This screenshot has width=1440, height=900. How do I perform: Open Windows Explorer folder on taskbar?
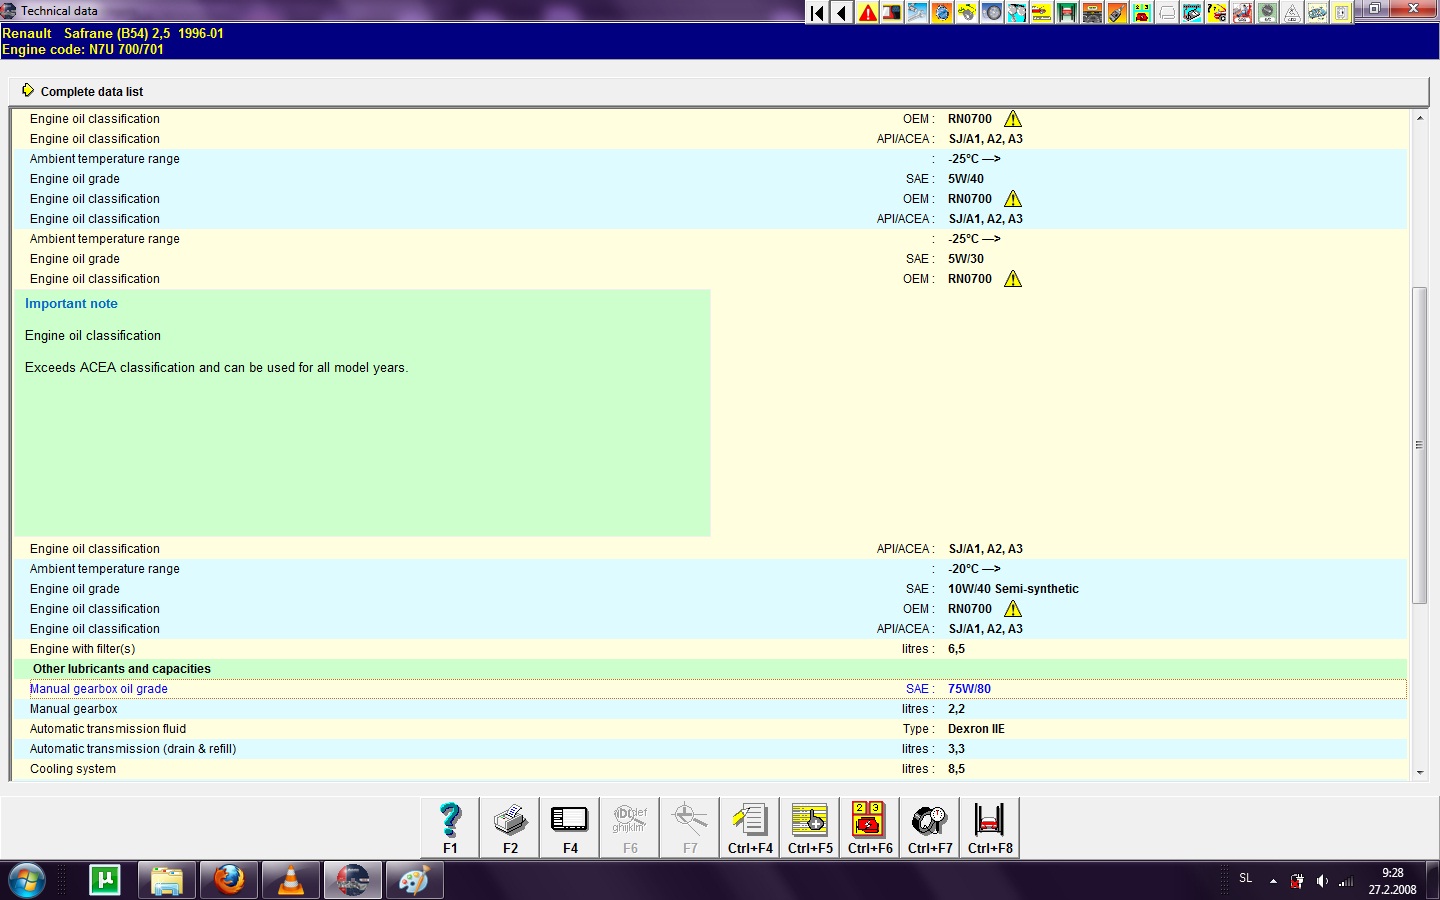click(167, 880)
